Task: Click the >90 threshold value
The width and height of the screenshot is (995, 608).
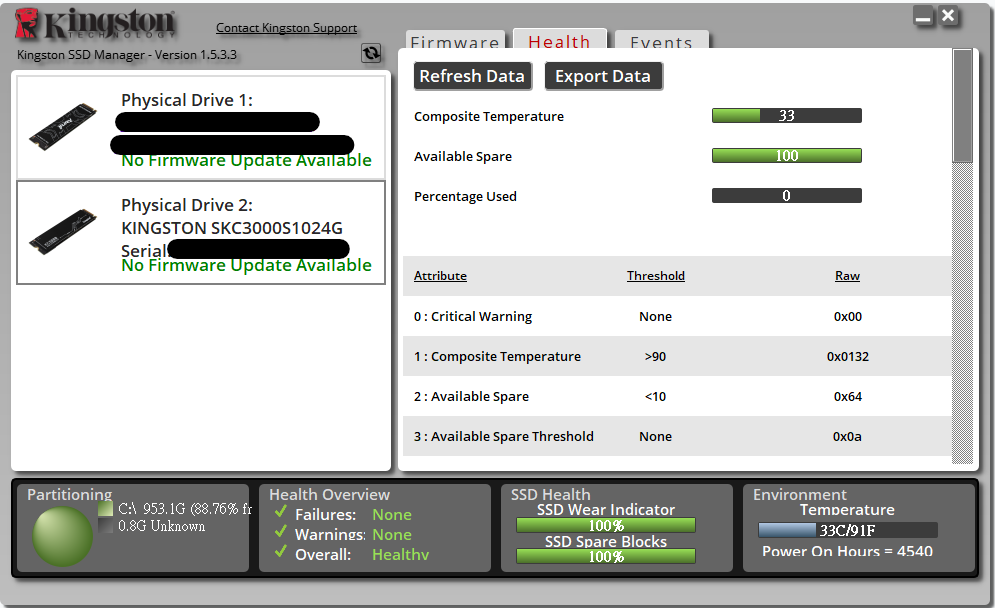Action: pyautogui.click(x=656, y=357)
